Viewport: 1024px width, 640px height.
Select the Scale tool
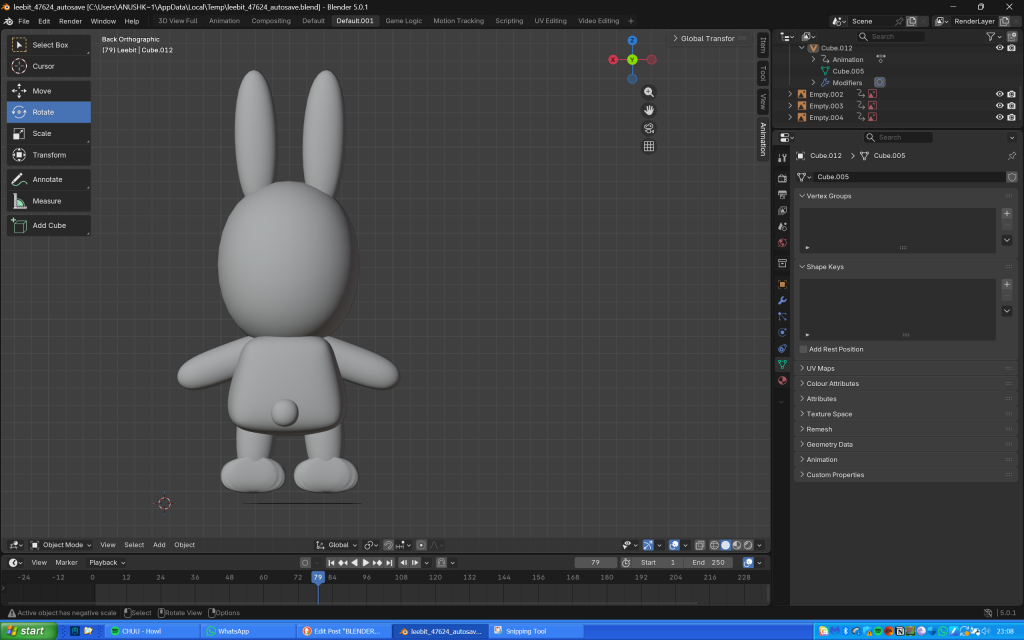click(x=48, y=133)
